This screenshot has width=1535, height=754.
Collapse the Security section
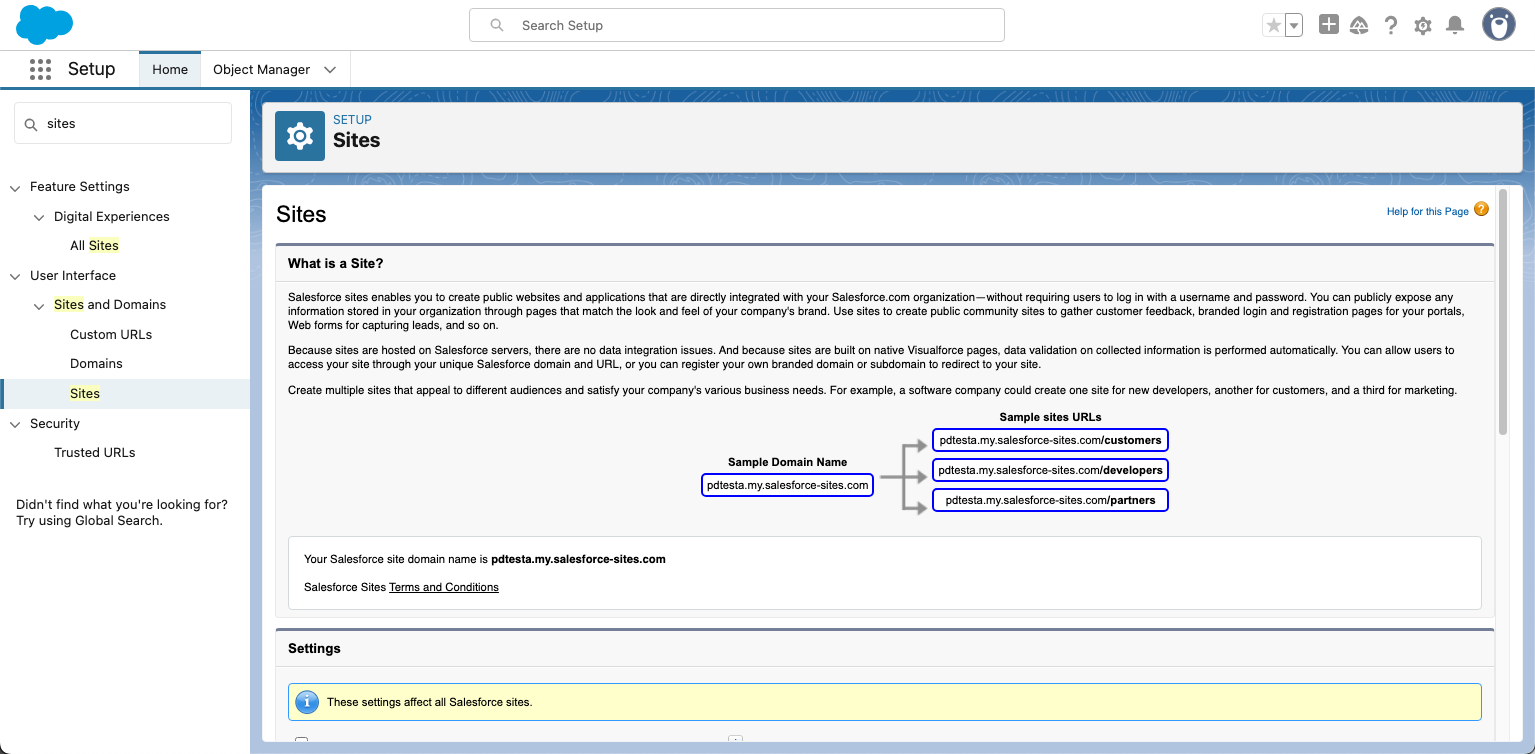15,424
